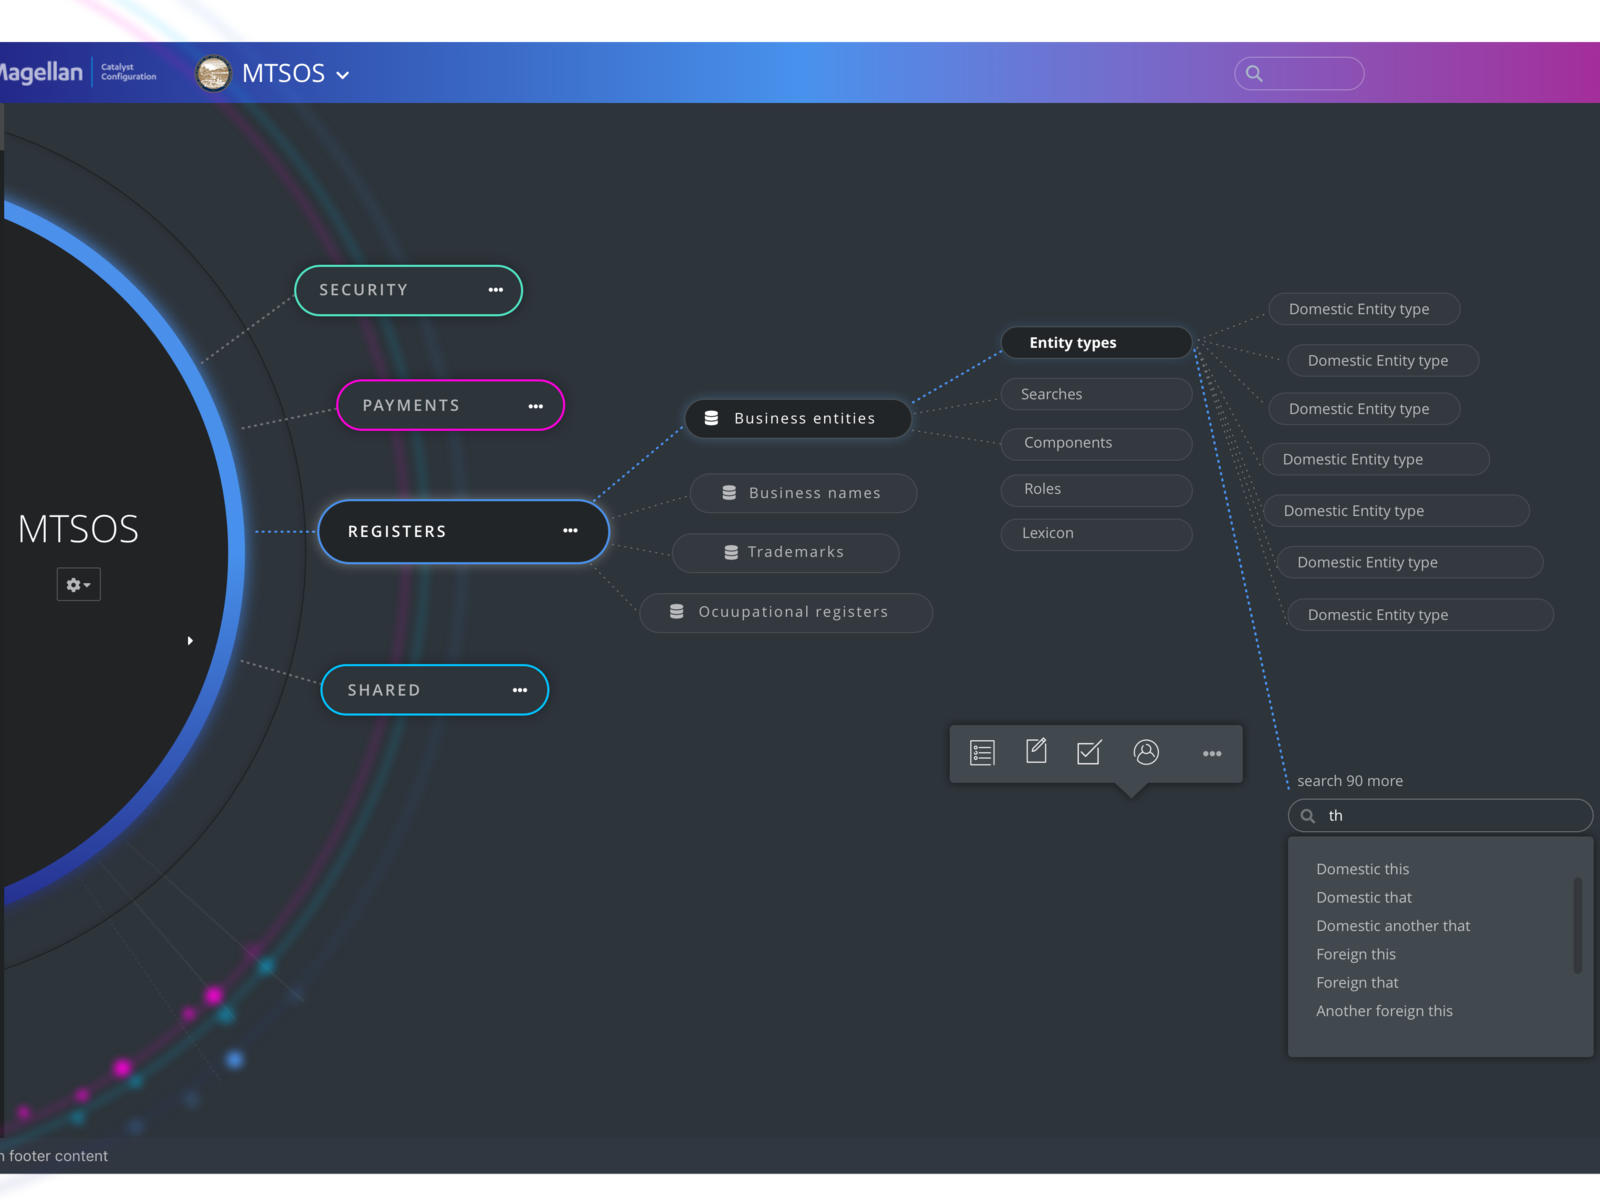Viewport: 1600px width, 1200px height.
Task: Open the MTSOS dropdown chevron in the header
Action: (x=343, y=75)
